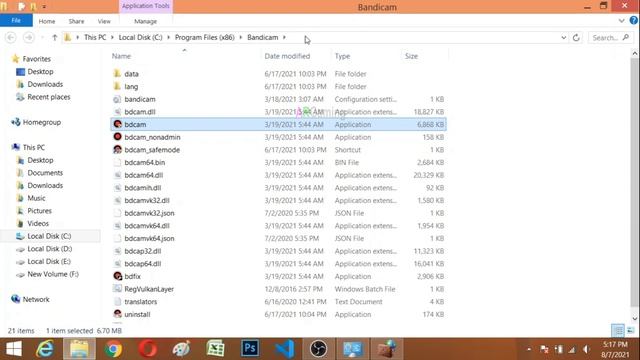Screen dimensions: 640x360
Task: Sort by the Date modified column header
Action: coord(287,56)
